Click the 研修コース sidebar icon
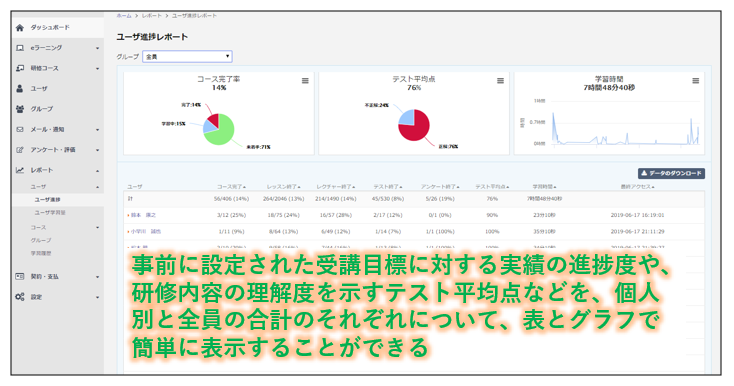This screenshot has height=386, width=734. click(20, 68)
